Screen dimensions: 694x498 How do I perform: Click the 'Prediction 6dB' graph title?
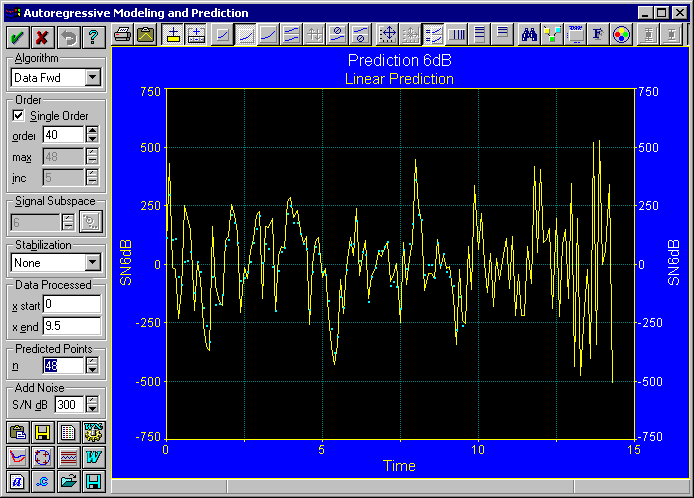point(399,60)
